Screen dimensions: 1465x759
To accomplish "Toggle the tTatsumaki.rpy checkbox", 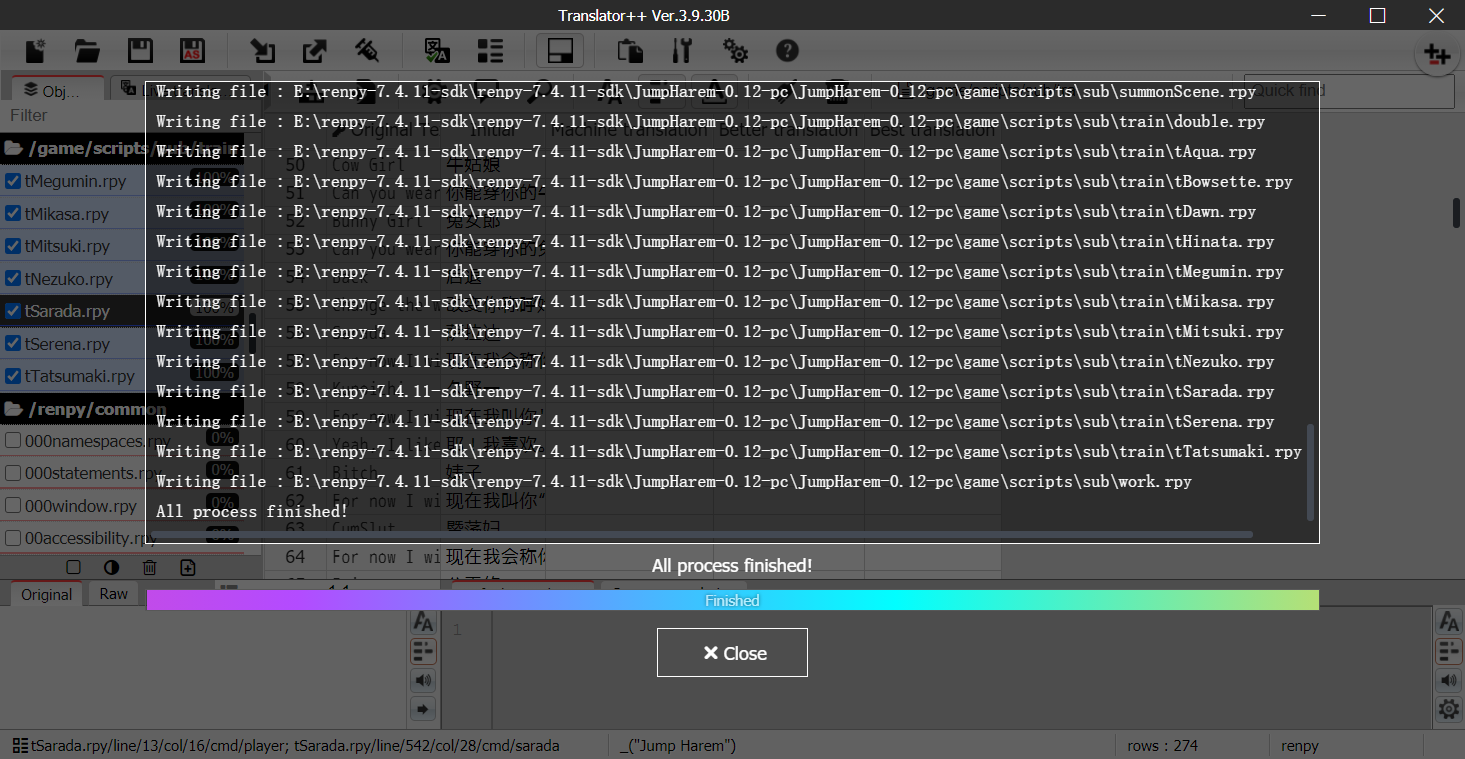I will click(13, 376).
